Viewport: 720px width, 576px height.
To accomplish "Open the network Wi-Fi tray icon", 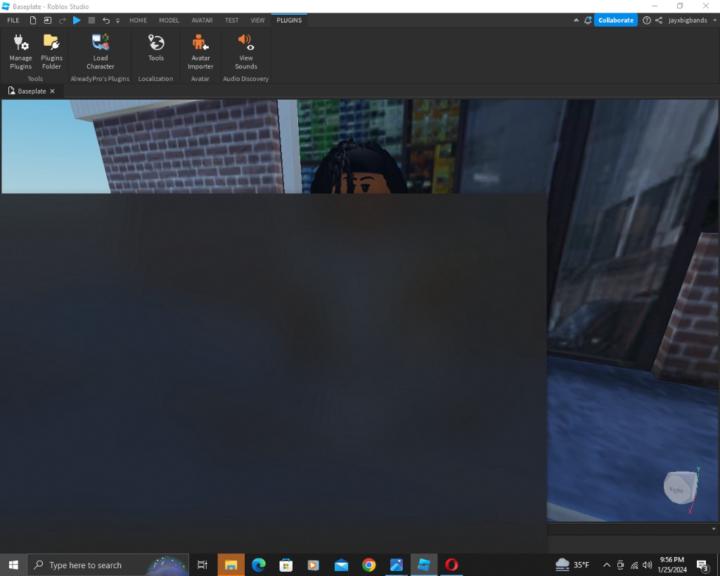I will pyautogui.click(x=634, y=565).
